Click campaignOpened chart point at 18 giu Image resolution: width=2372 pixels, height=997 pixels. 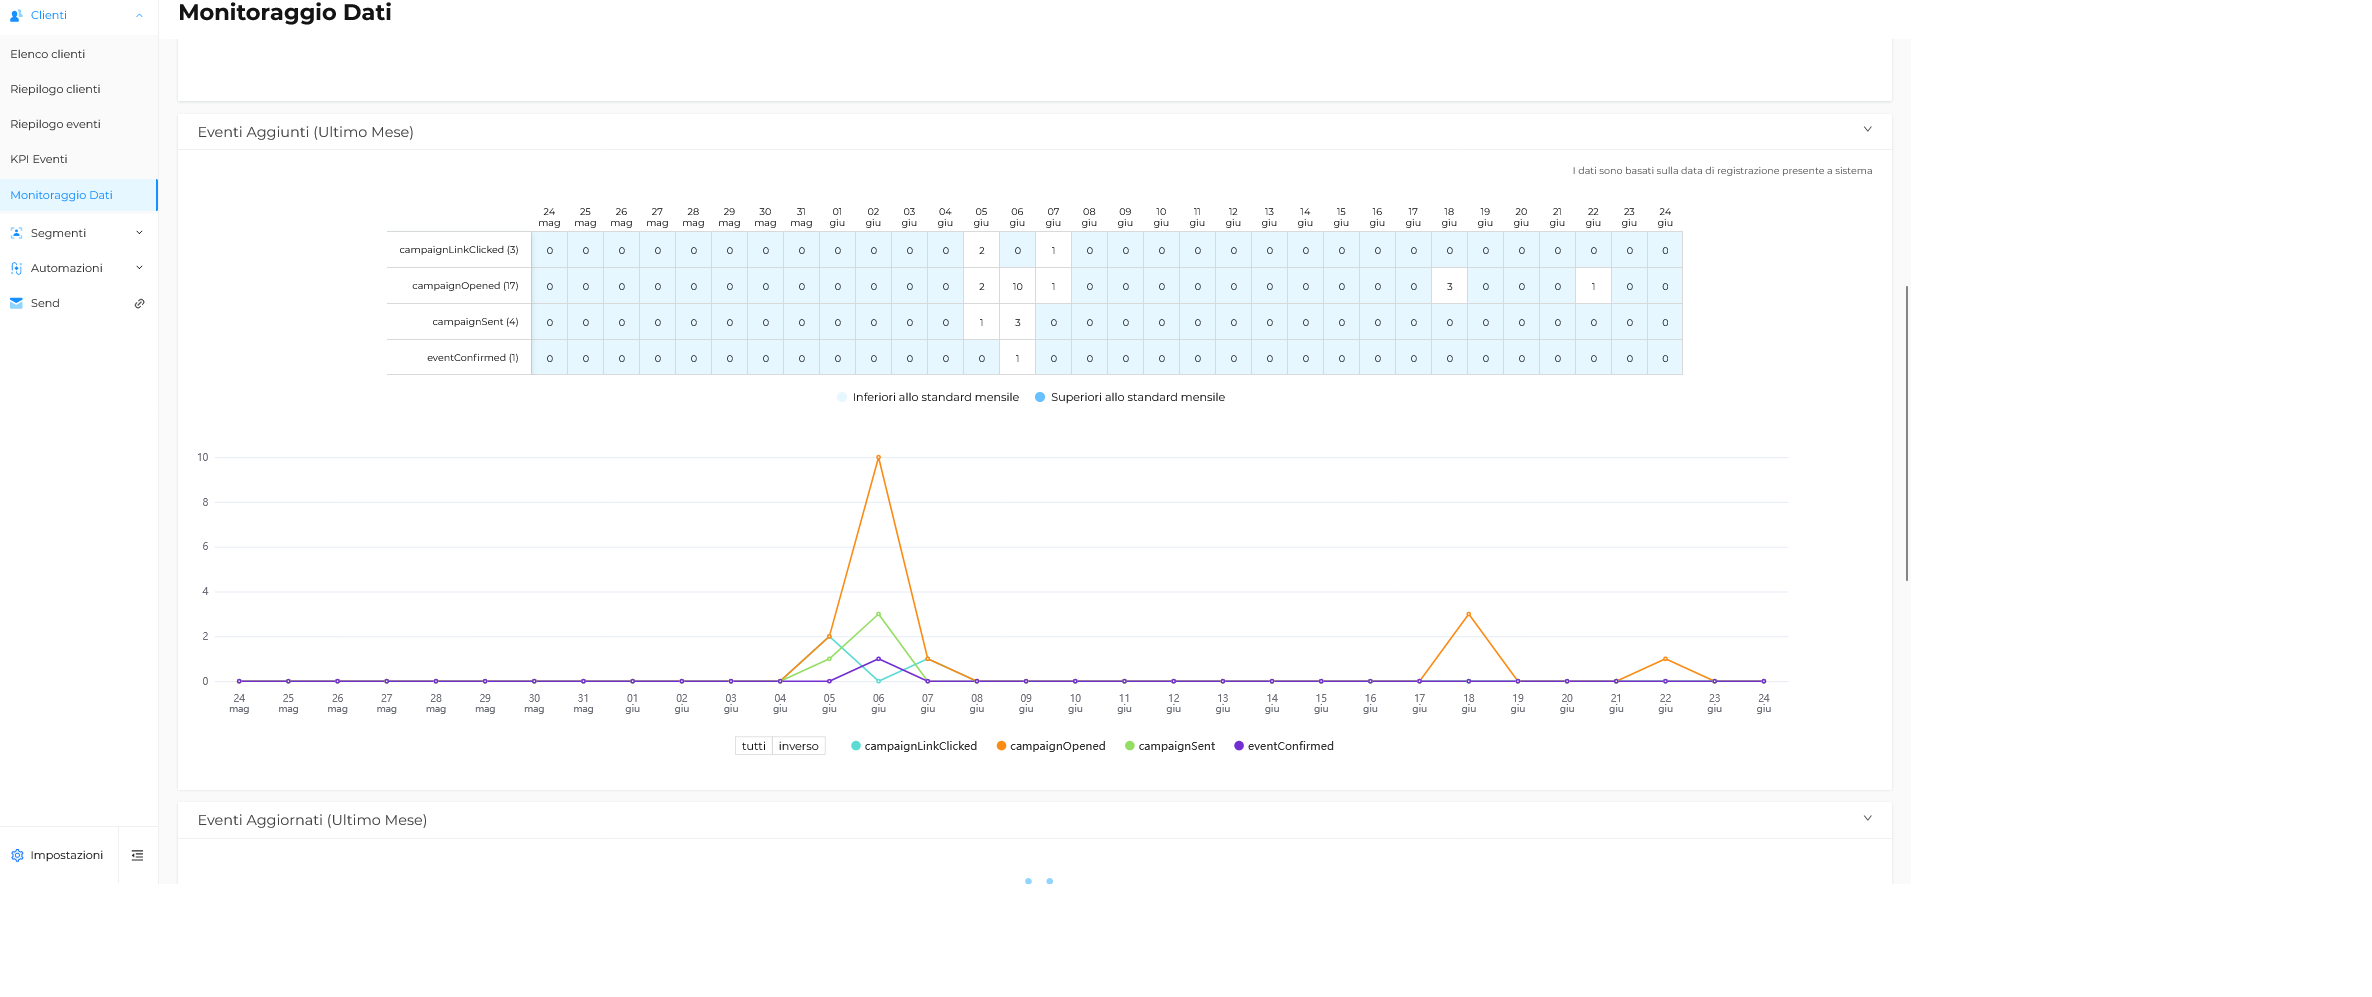point(1468,614)
